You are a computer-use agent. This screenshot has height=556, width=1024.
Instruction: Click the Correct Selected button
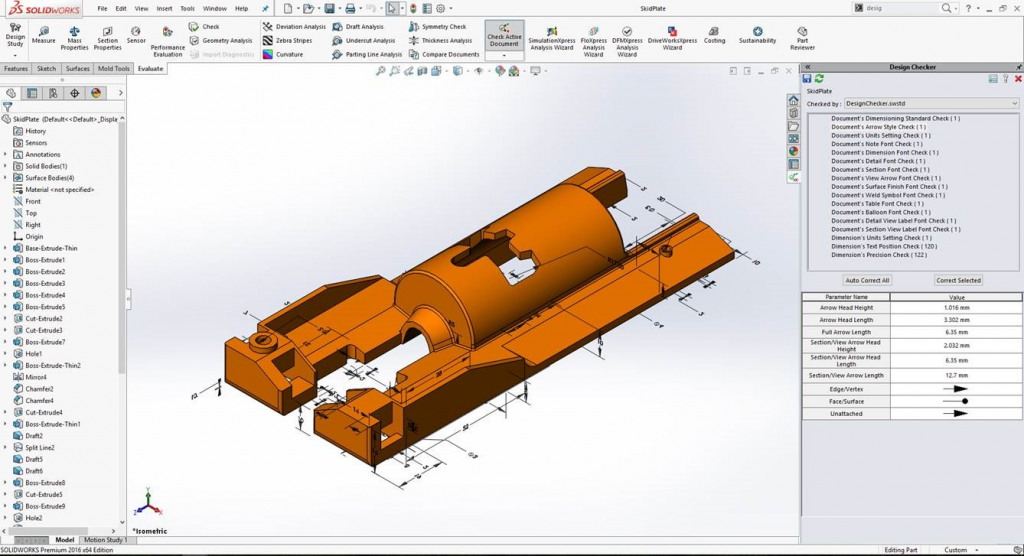[958, 280]
